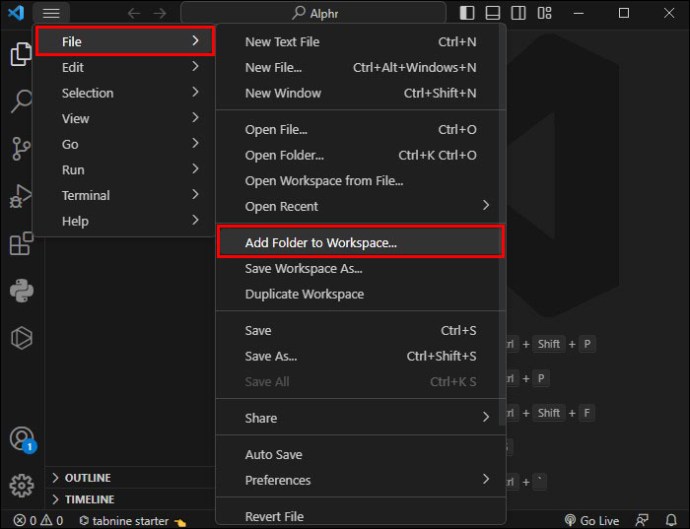Viewport: 690px width, 529px height.
Task: Open the Accounts icon with badge
Action: (22, 439)
